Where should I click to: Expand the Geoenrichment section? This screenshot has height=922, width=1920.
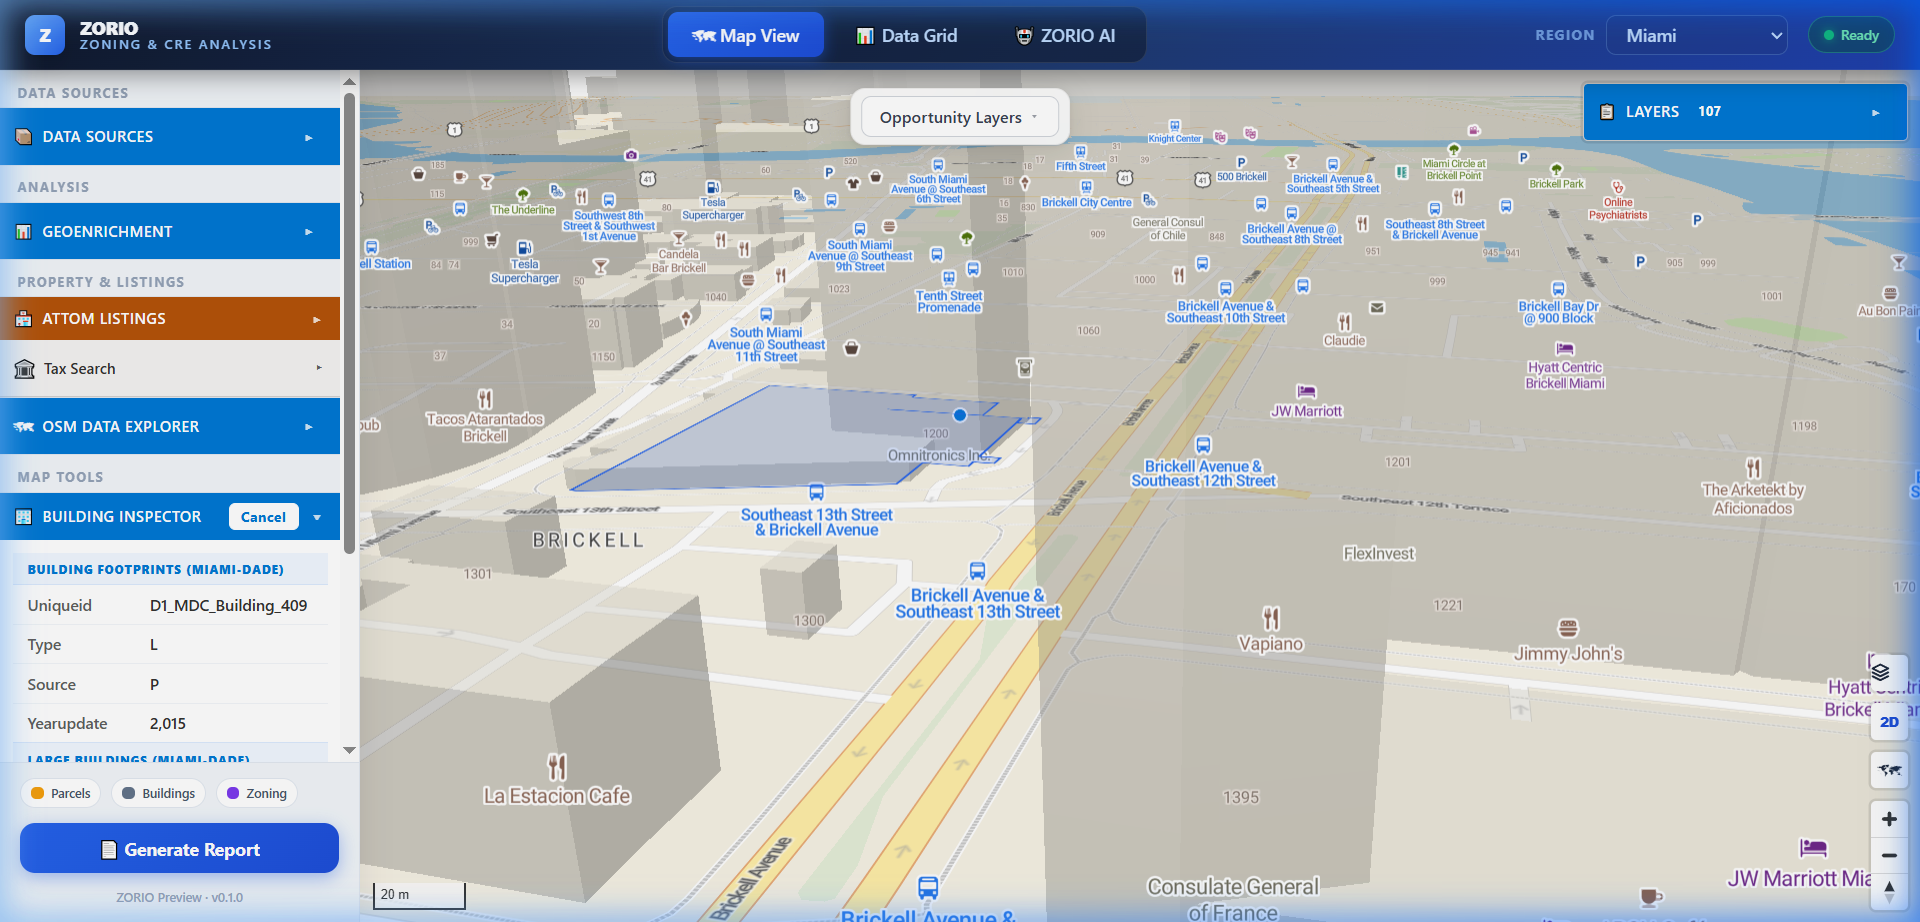(x=170, y=231)
